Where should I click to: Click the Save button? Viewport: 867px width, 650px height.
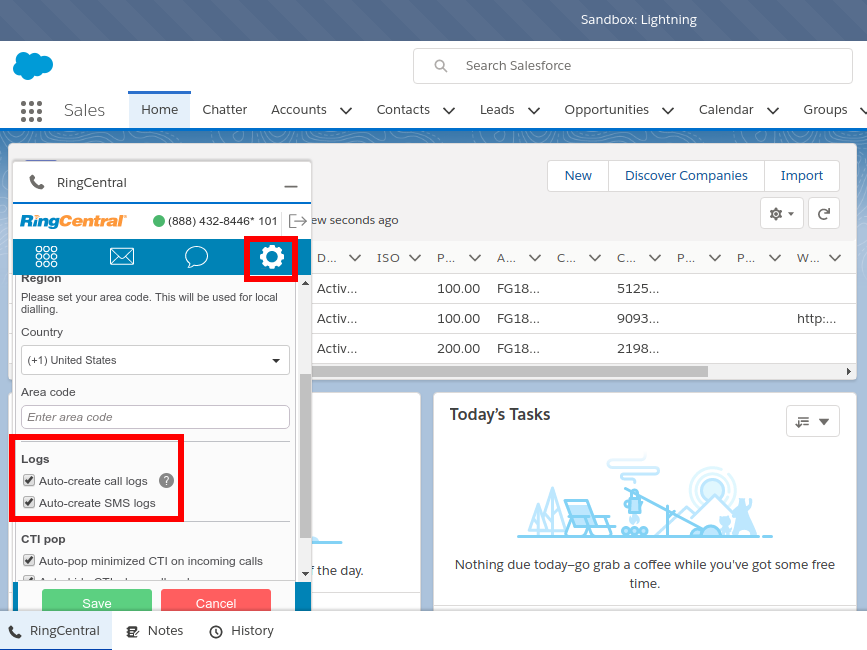coord(97,602)
